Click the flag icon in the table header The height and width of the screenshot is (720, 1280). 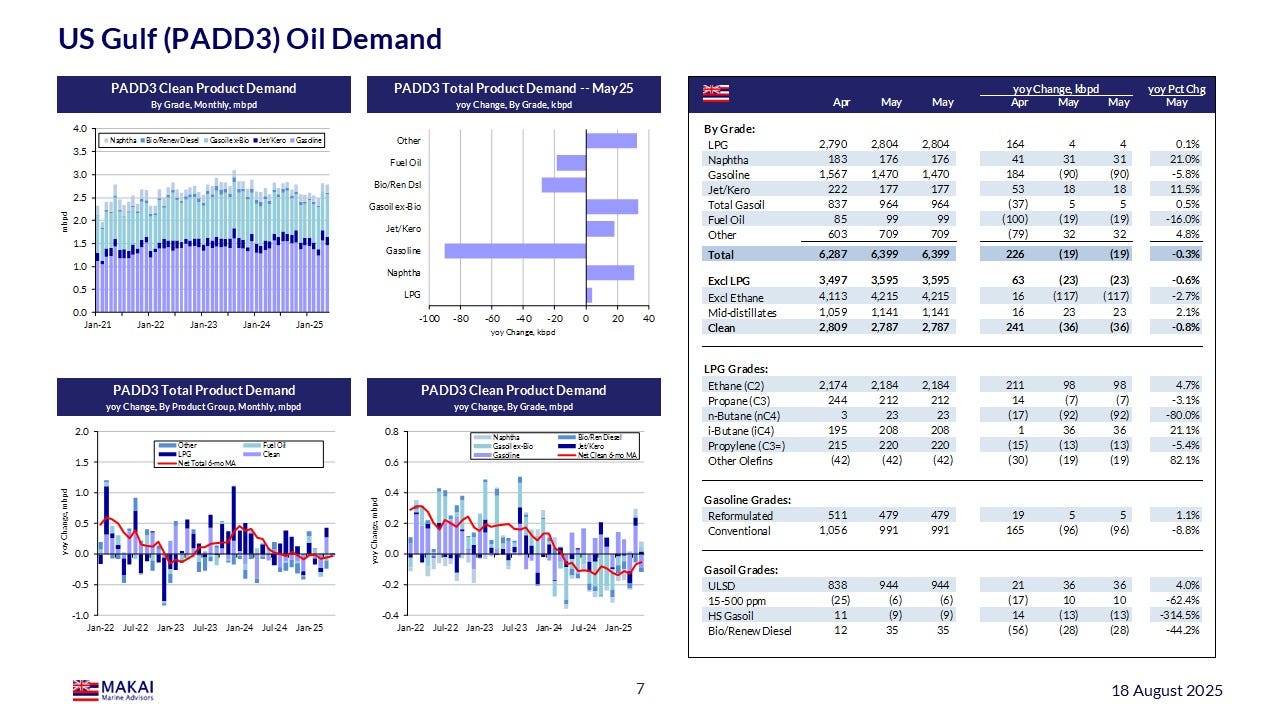click(716, 92)
